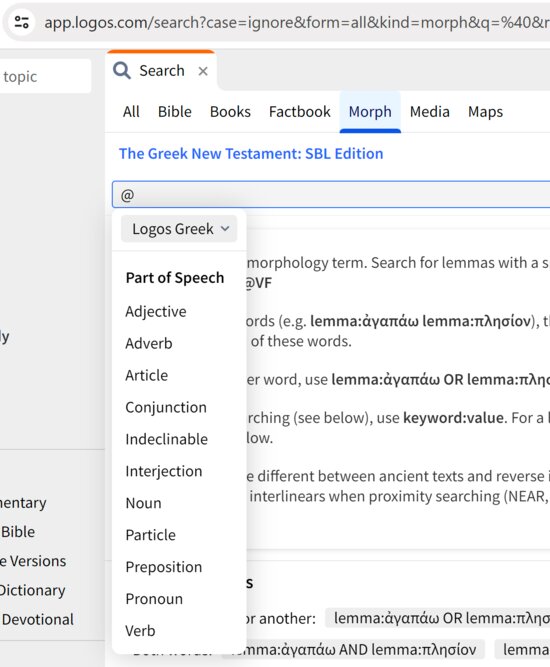The width and height of the screenshot is (550, 667).
Task: Open the Devotional item in left sidebar
Action: pyautogui.click(x=37, y=620)
